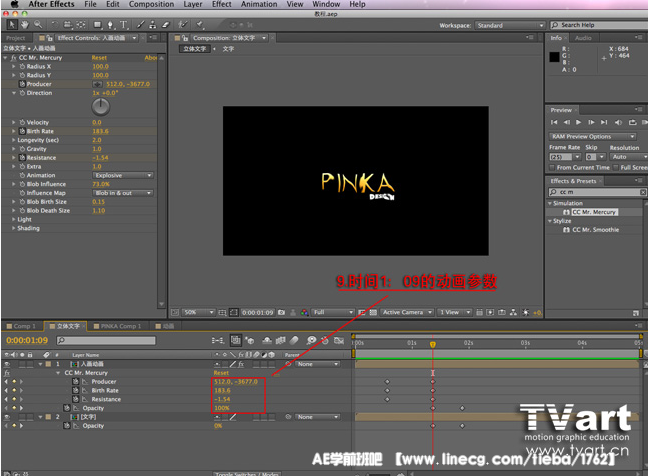Open the Workspace Standard dropdown
The image size is (648, 476).
pos(510,25)
